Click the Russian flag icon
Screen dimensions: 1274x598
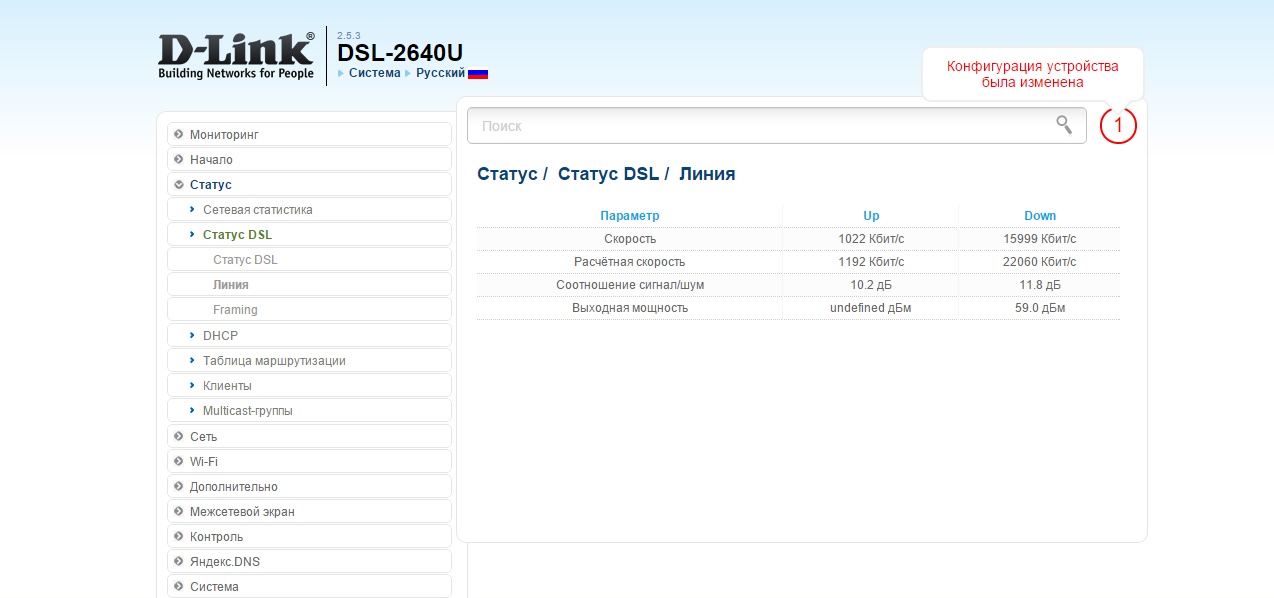478,74
